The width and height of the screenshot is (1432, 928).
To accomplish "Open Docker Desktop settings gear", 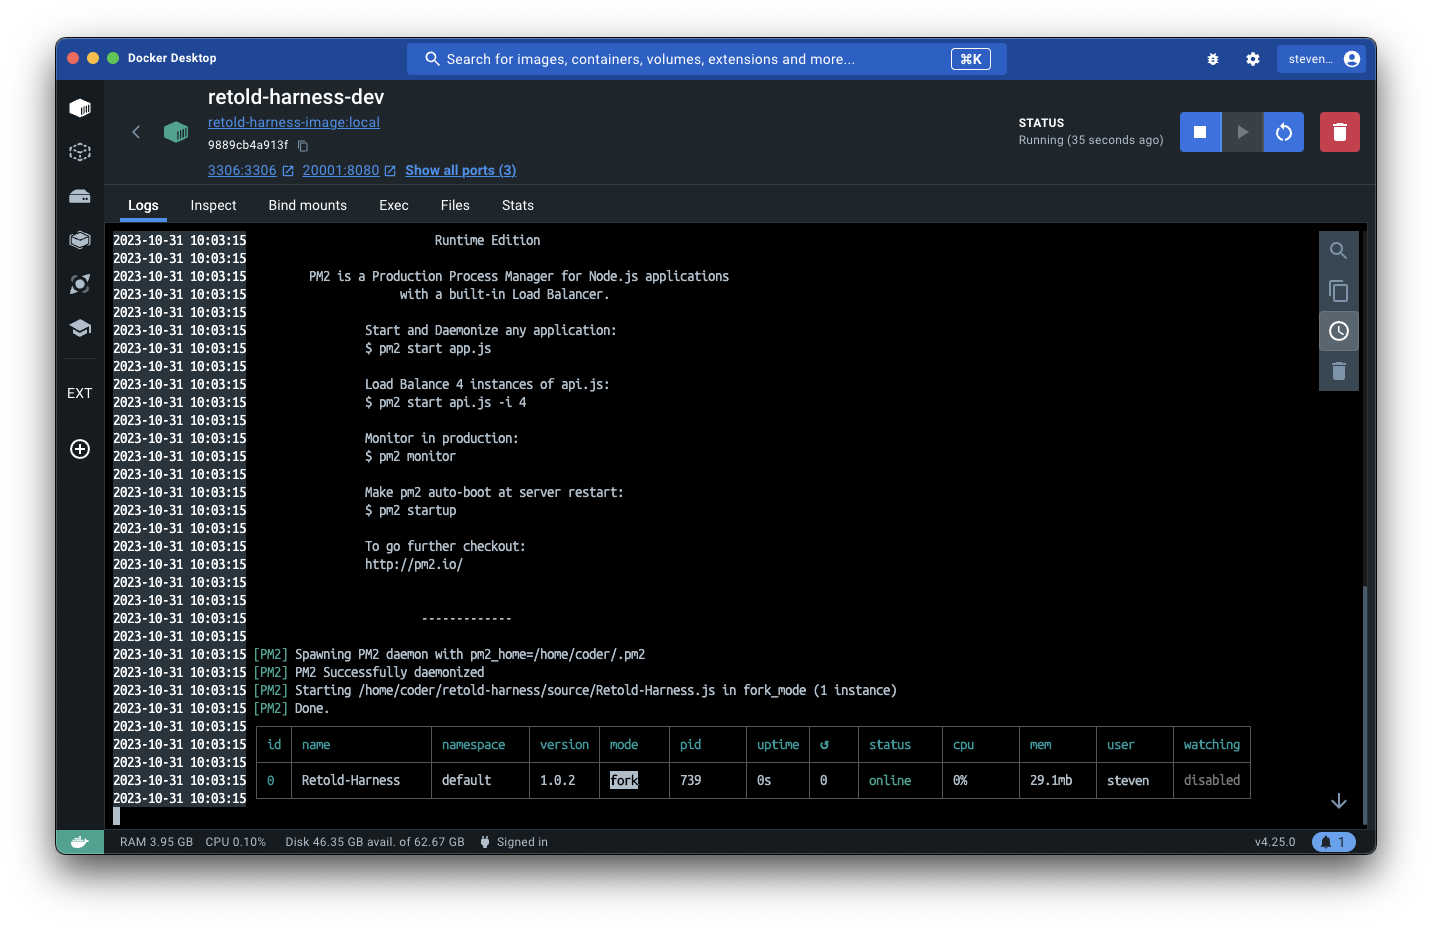I will (1253, 59).
